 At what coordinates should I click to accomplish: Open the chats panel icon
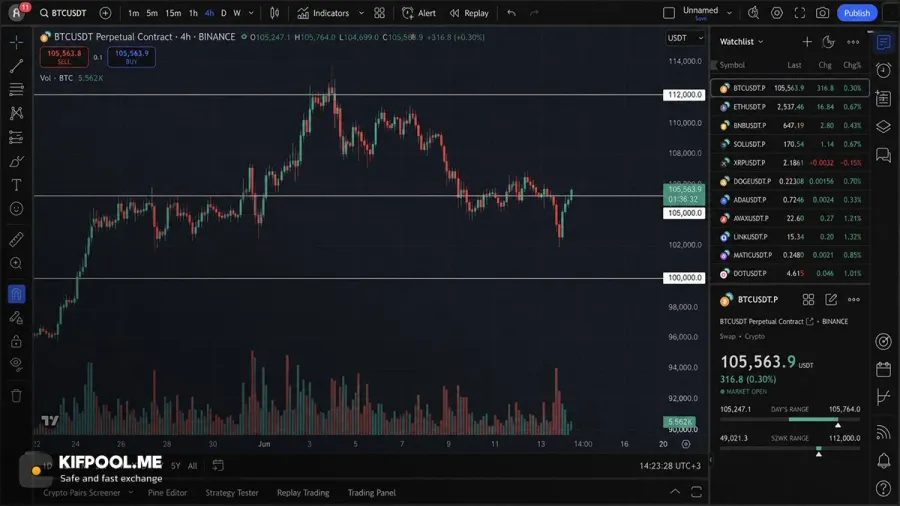coord(884,155)
